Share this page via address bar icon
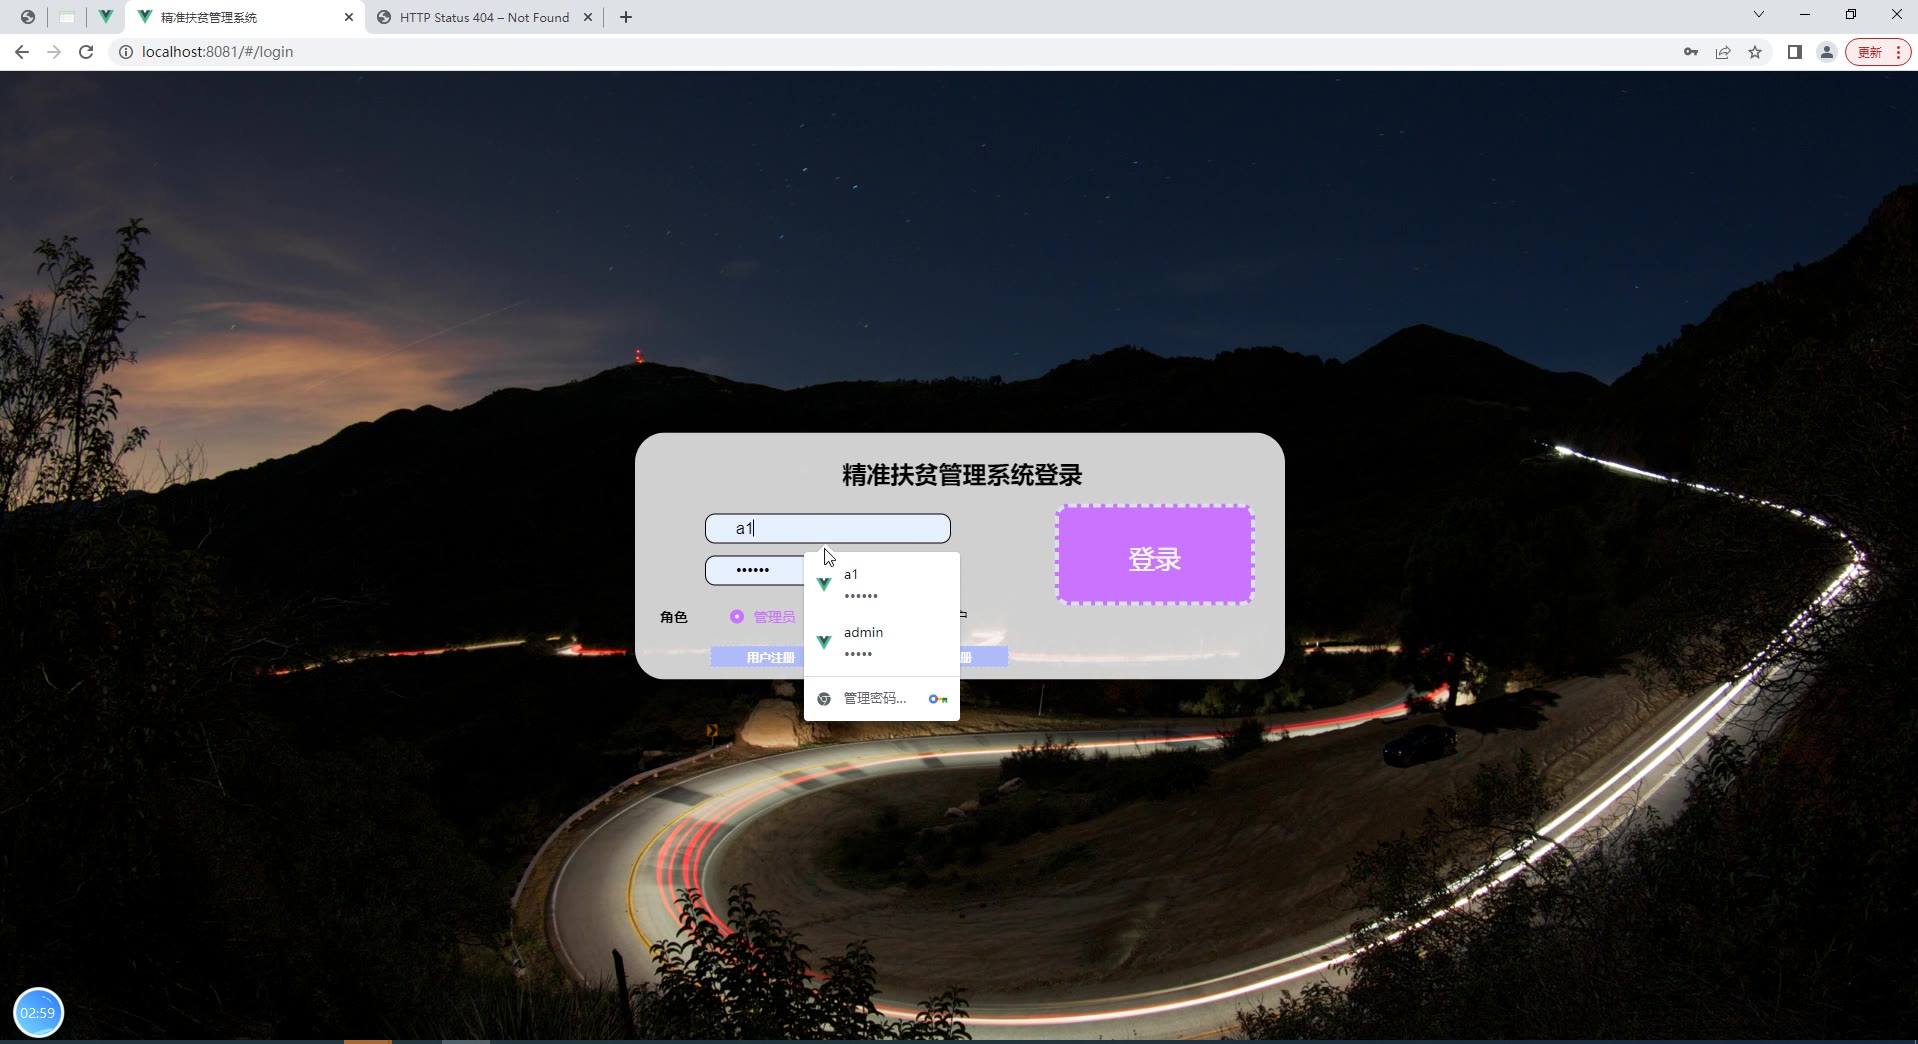This screenshot has height=1044, width=1918. tap(1723, 52)
